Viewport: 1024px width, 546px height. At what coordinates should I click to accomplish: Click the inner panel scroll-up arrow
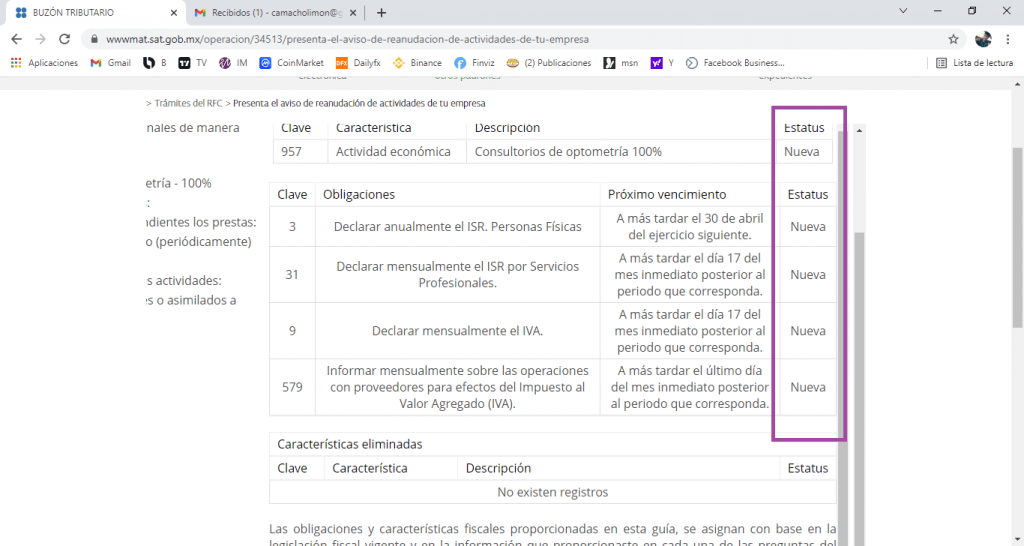(859, 131)
